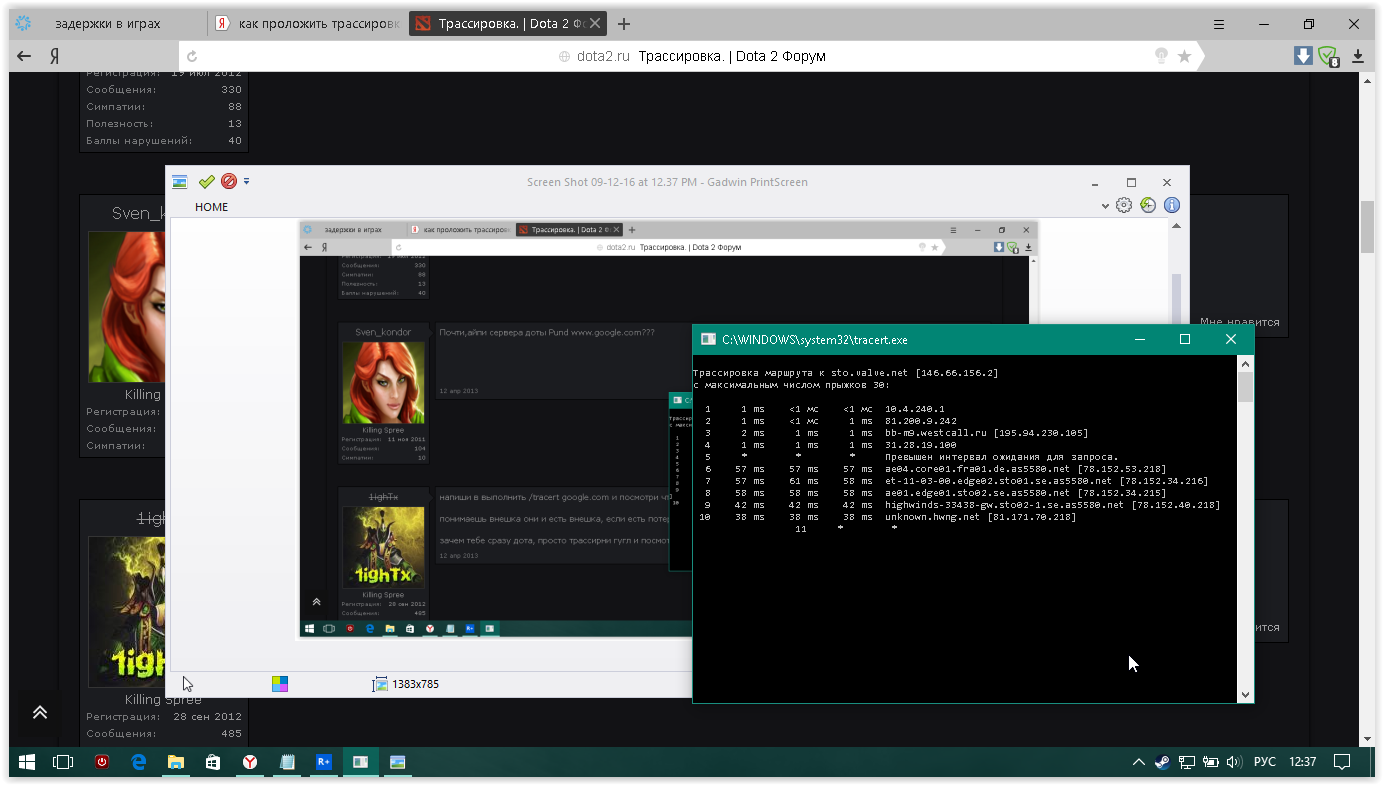Image resolution: width=1383 pixels, height=785 pixels.
Task: Open Gadwin info about icon
Action: point(1171,205)
